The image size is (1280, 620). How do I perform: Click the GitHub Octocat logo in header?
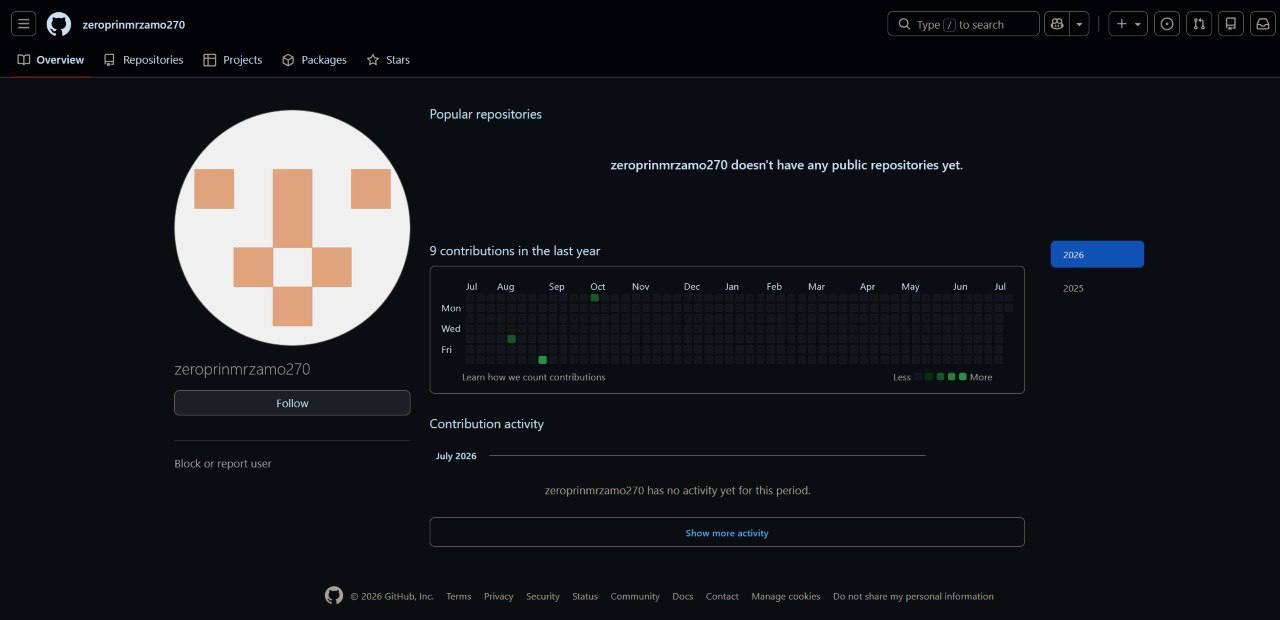(x=59, y=24)
